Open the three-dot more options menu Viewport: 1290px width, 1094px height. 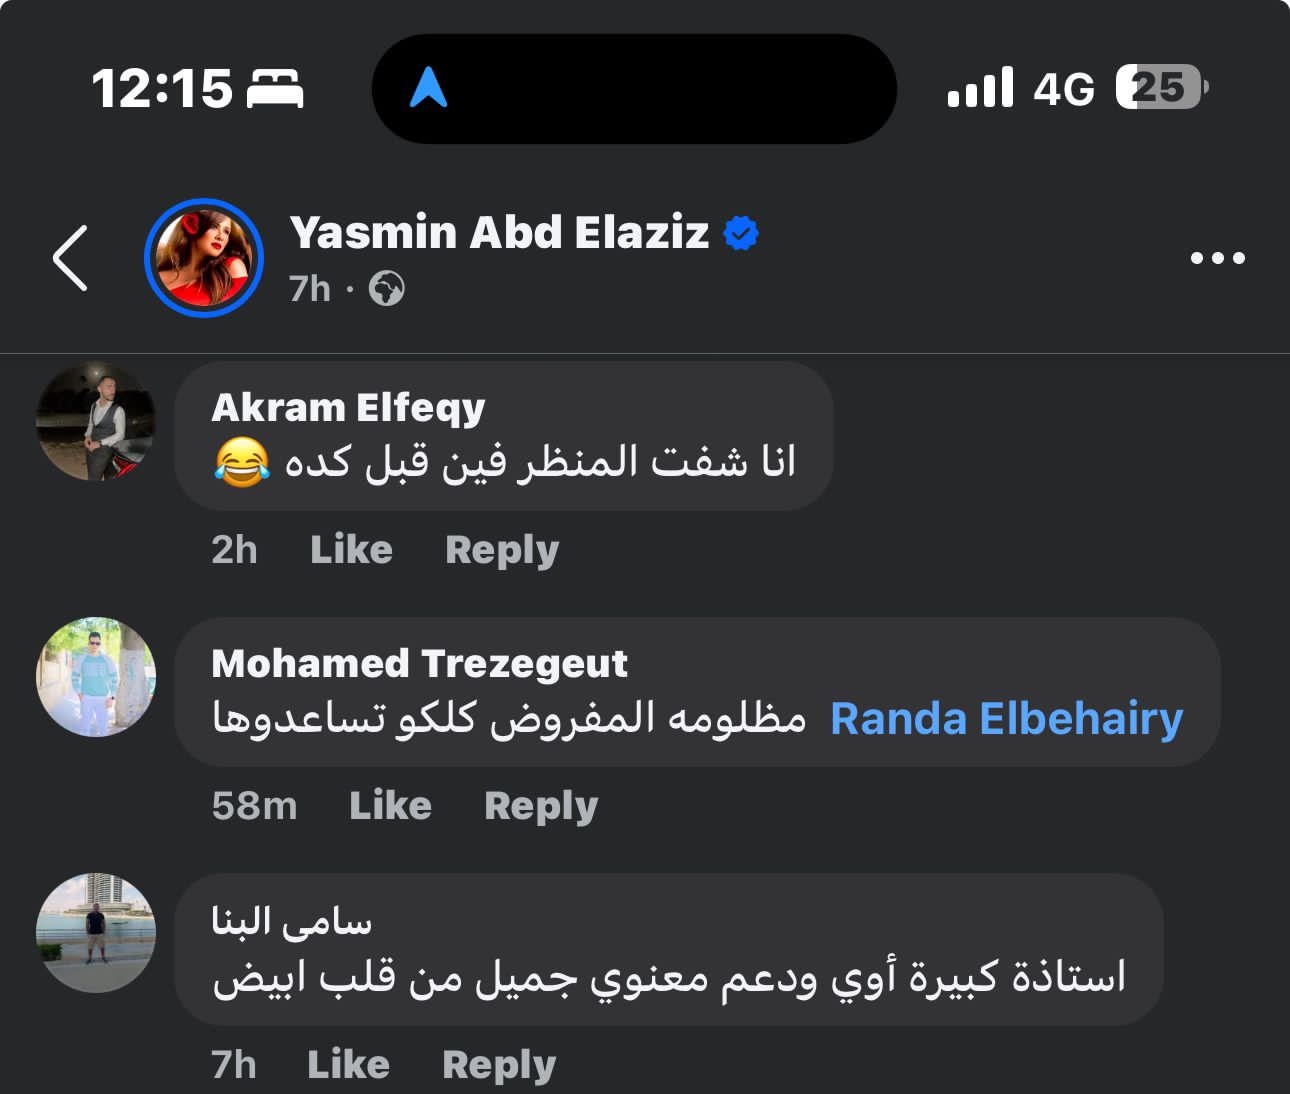[x=1217, y=258]
